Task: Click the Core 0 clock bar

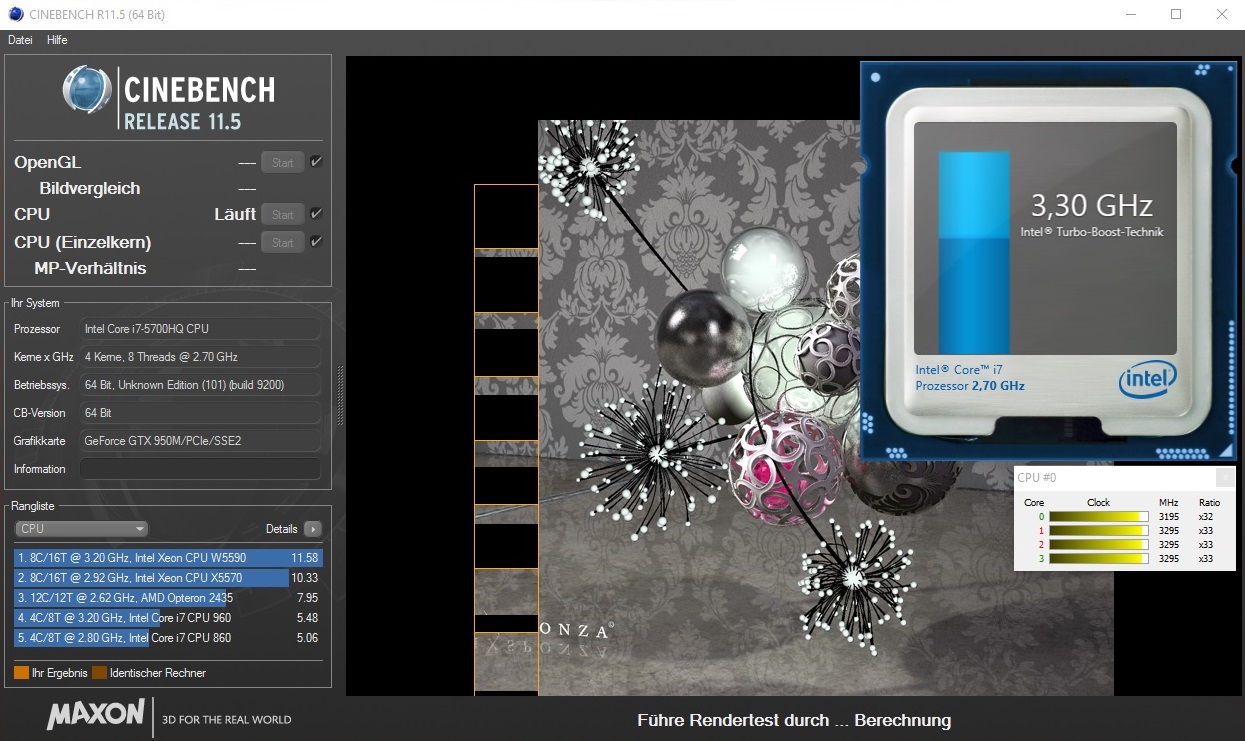Action: (1098, 516)
